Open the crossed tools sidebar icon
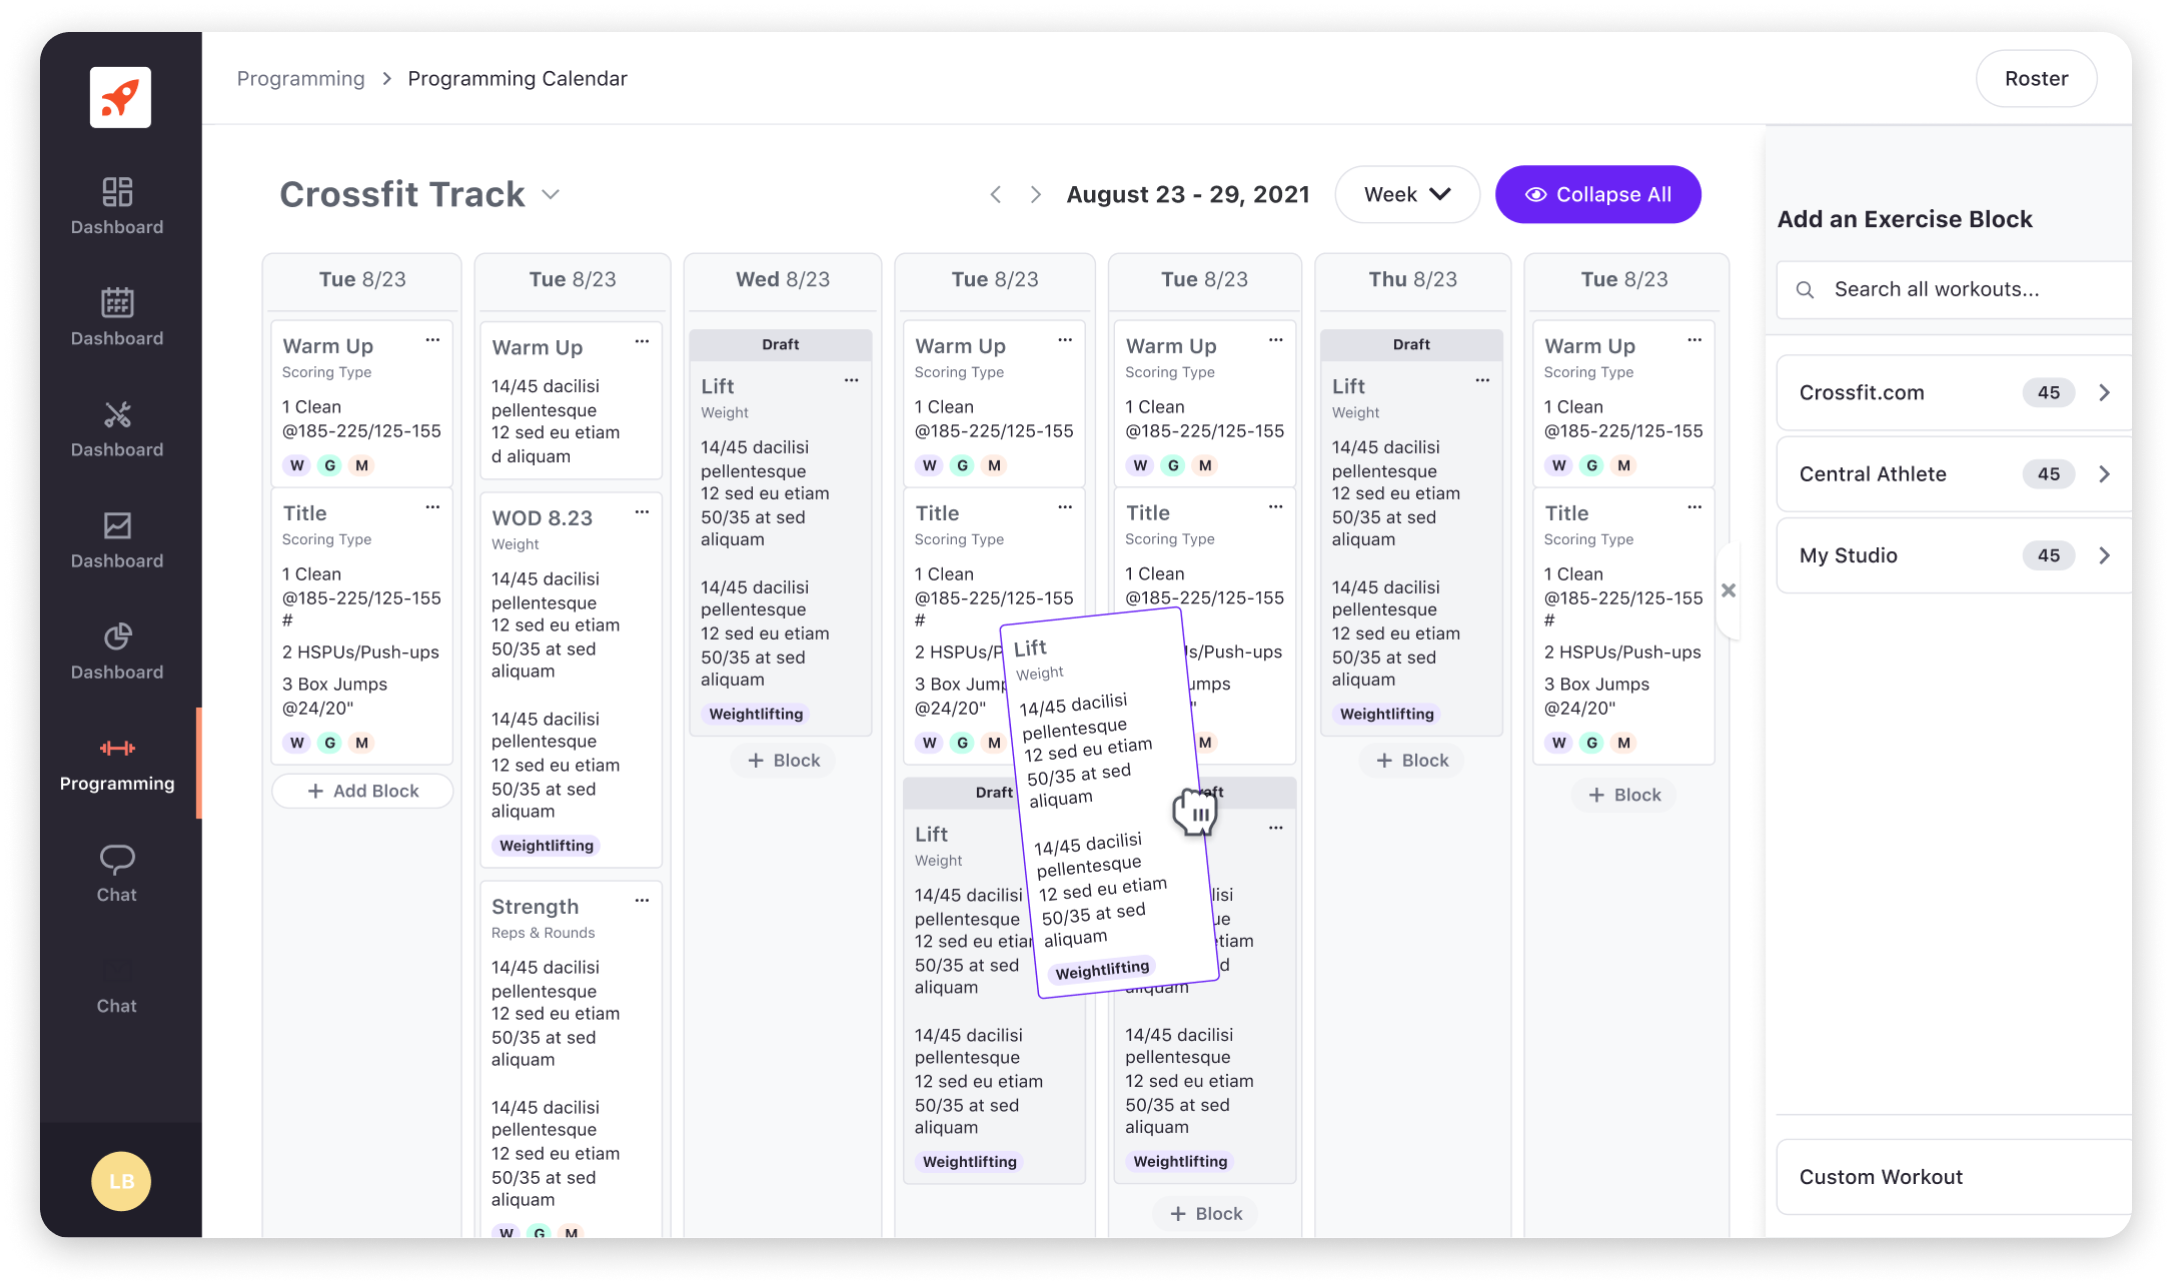2172x1286 pixels. 117,414
